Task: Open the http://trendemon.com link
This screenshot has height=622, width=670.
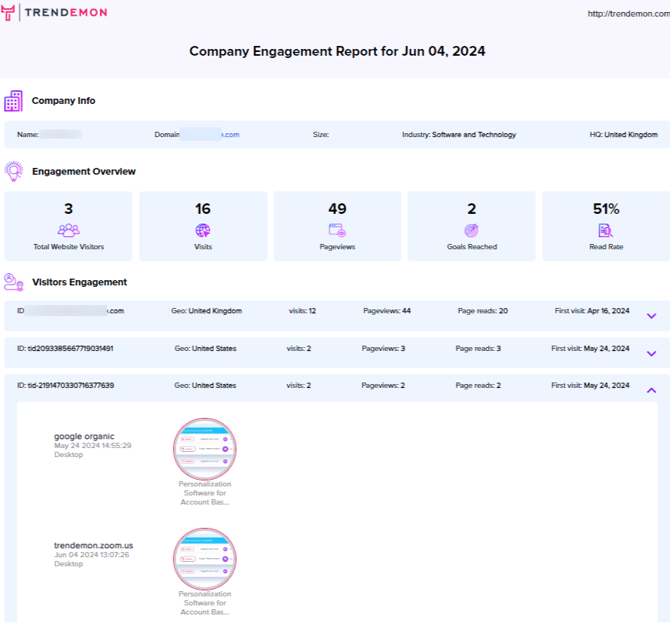Action: [626, 14]
